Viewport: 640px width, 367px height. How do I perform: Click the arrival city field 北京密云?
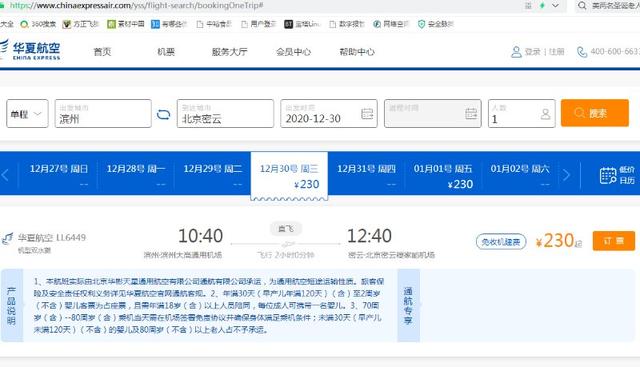click(x=225, y=113)
